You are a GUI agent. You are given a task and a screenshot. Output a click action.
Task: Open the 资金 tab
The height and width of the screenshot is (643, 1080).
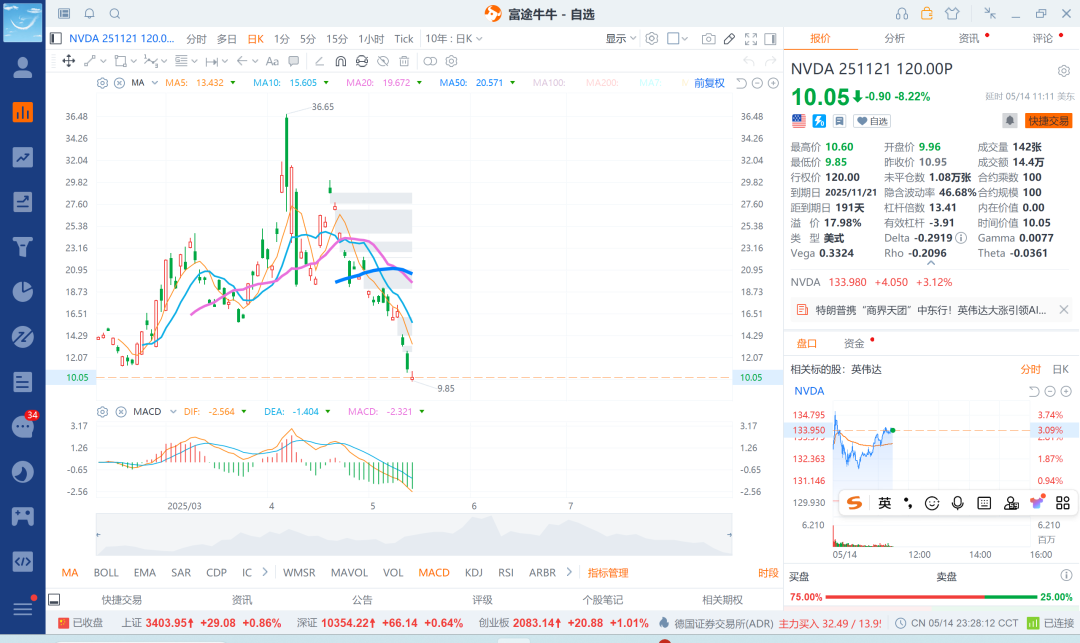click(854, 344)
